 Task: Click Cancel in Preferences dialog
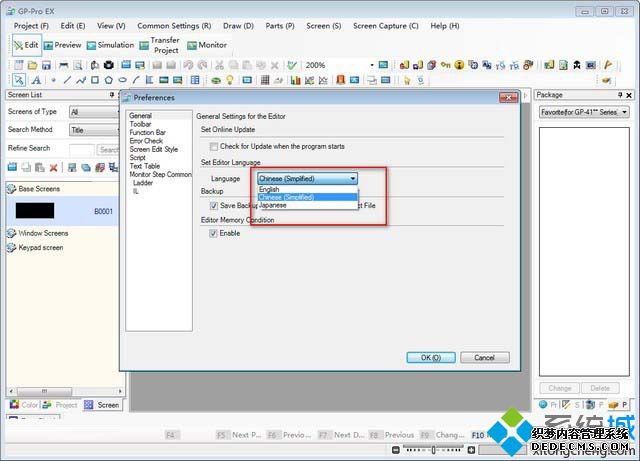485,358
